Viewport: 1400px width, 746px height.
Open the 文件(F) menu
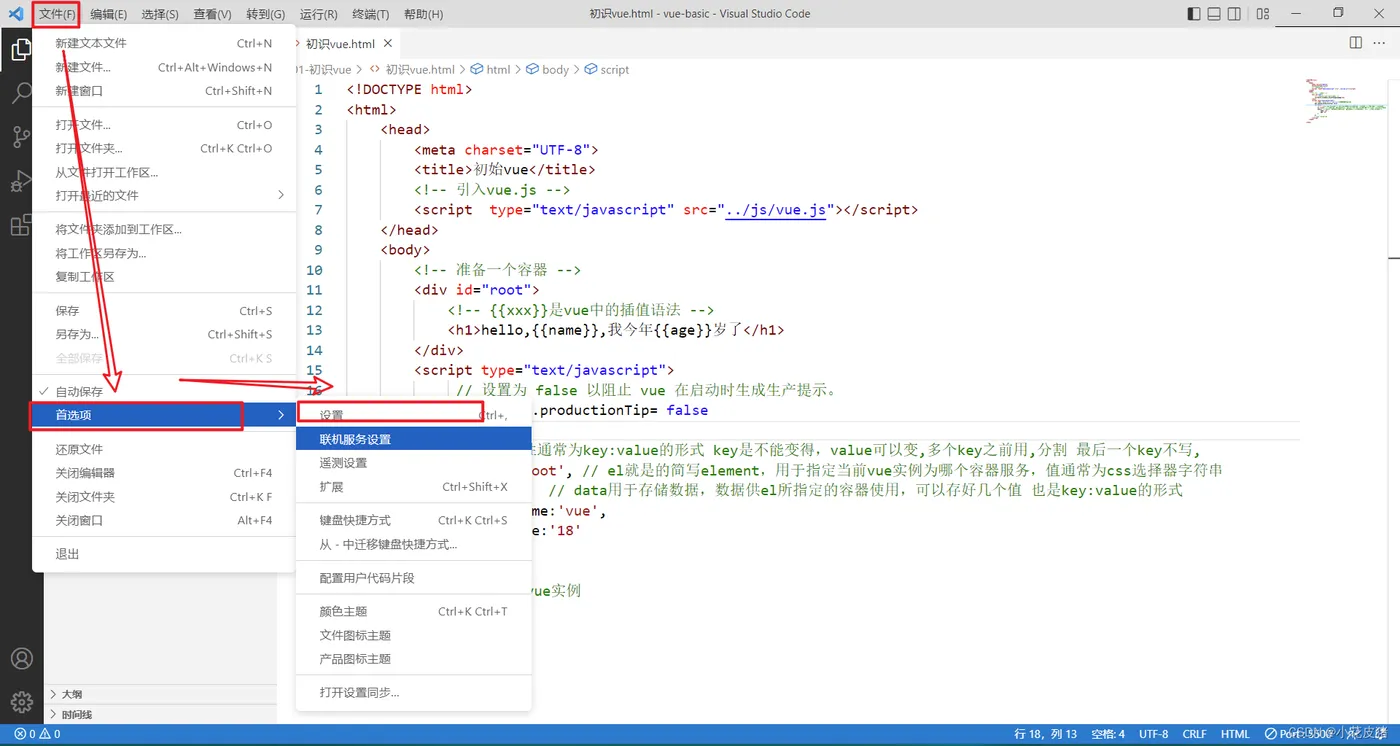pos(57,14)
